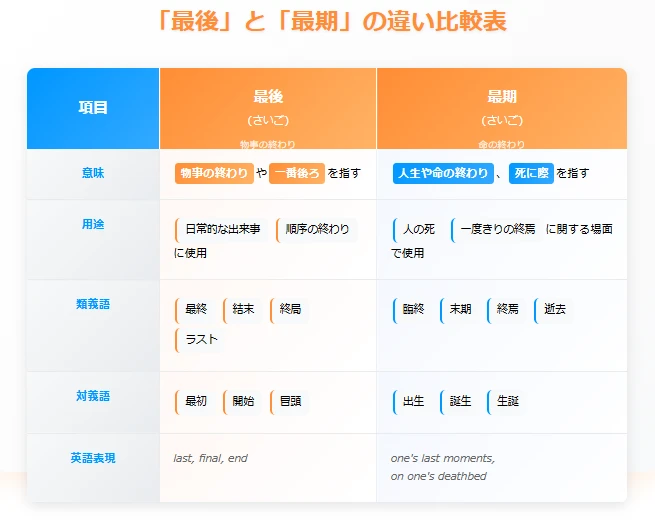
Task: Click the 臨終 synonym tag
Action: click(413, 310)
